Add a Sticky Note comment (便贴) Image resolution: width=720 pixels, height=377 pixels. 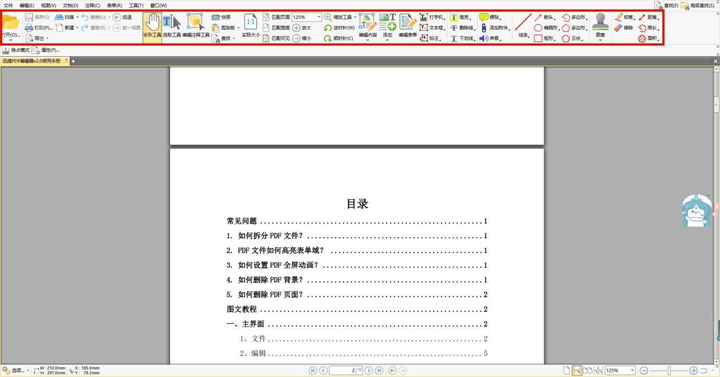(490, 17)
